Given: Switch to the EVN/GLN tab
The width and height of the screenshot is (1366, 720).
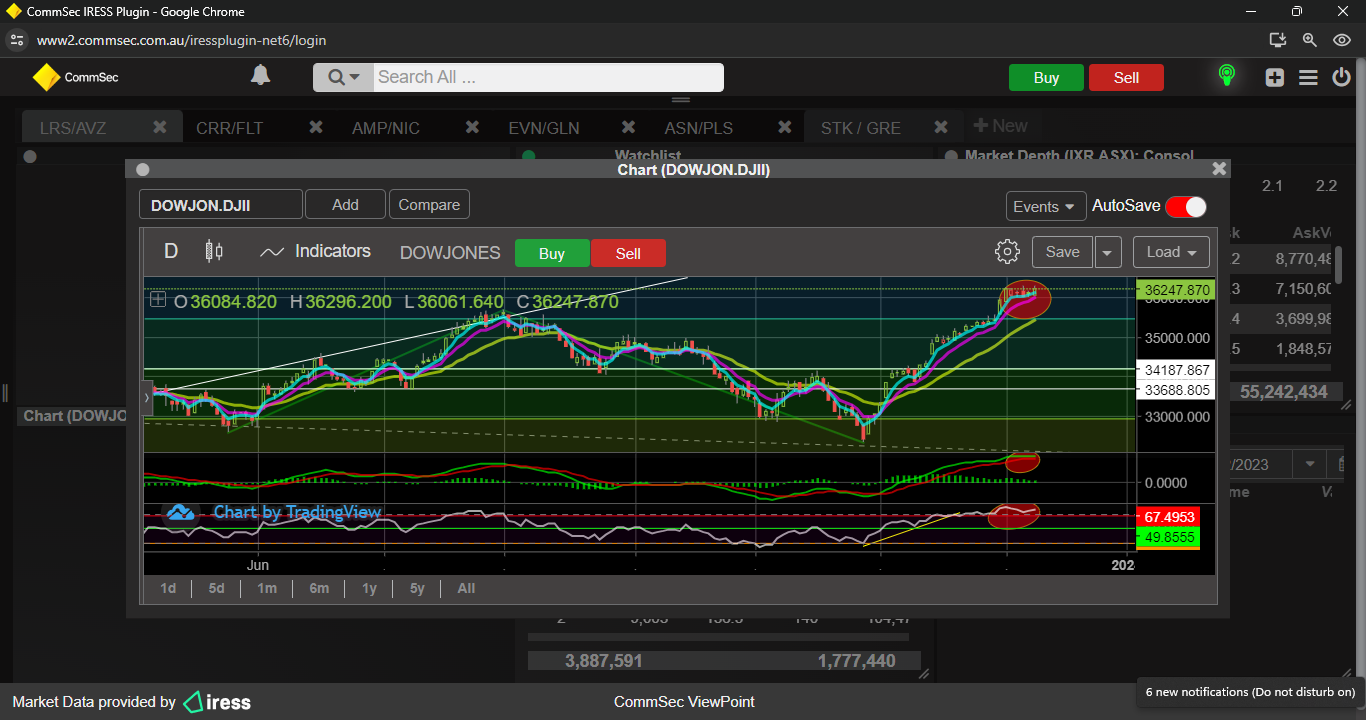Looking at the screenshot, I should [543, 128].
